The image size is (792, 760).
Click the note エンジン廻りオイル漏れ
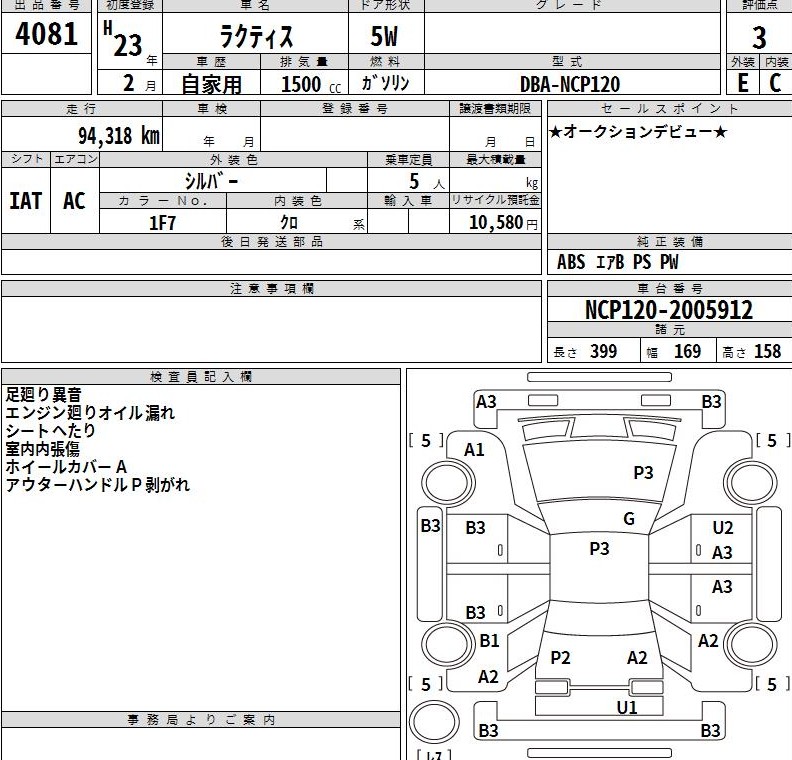click(90, 413)
